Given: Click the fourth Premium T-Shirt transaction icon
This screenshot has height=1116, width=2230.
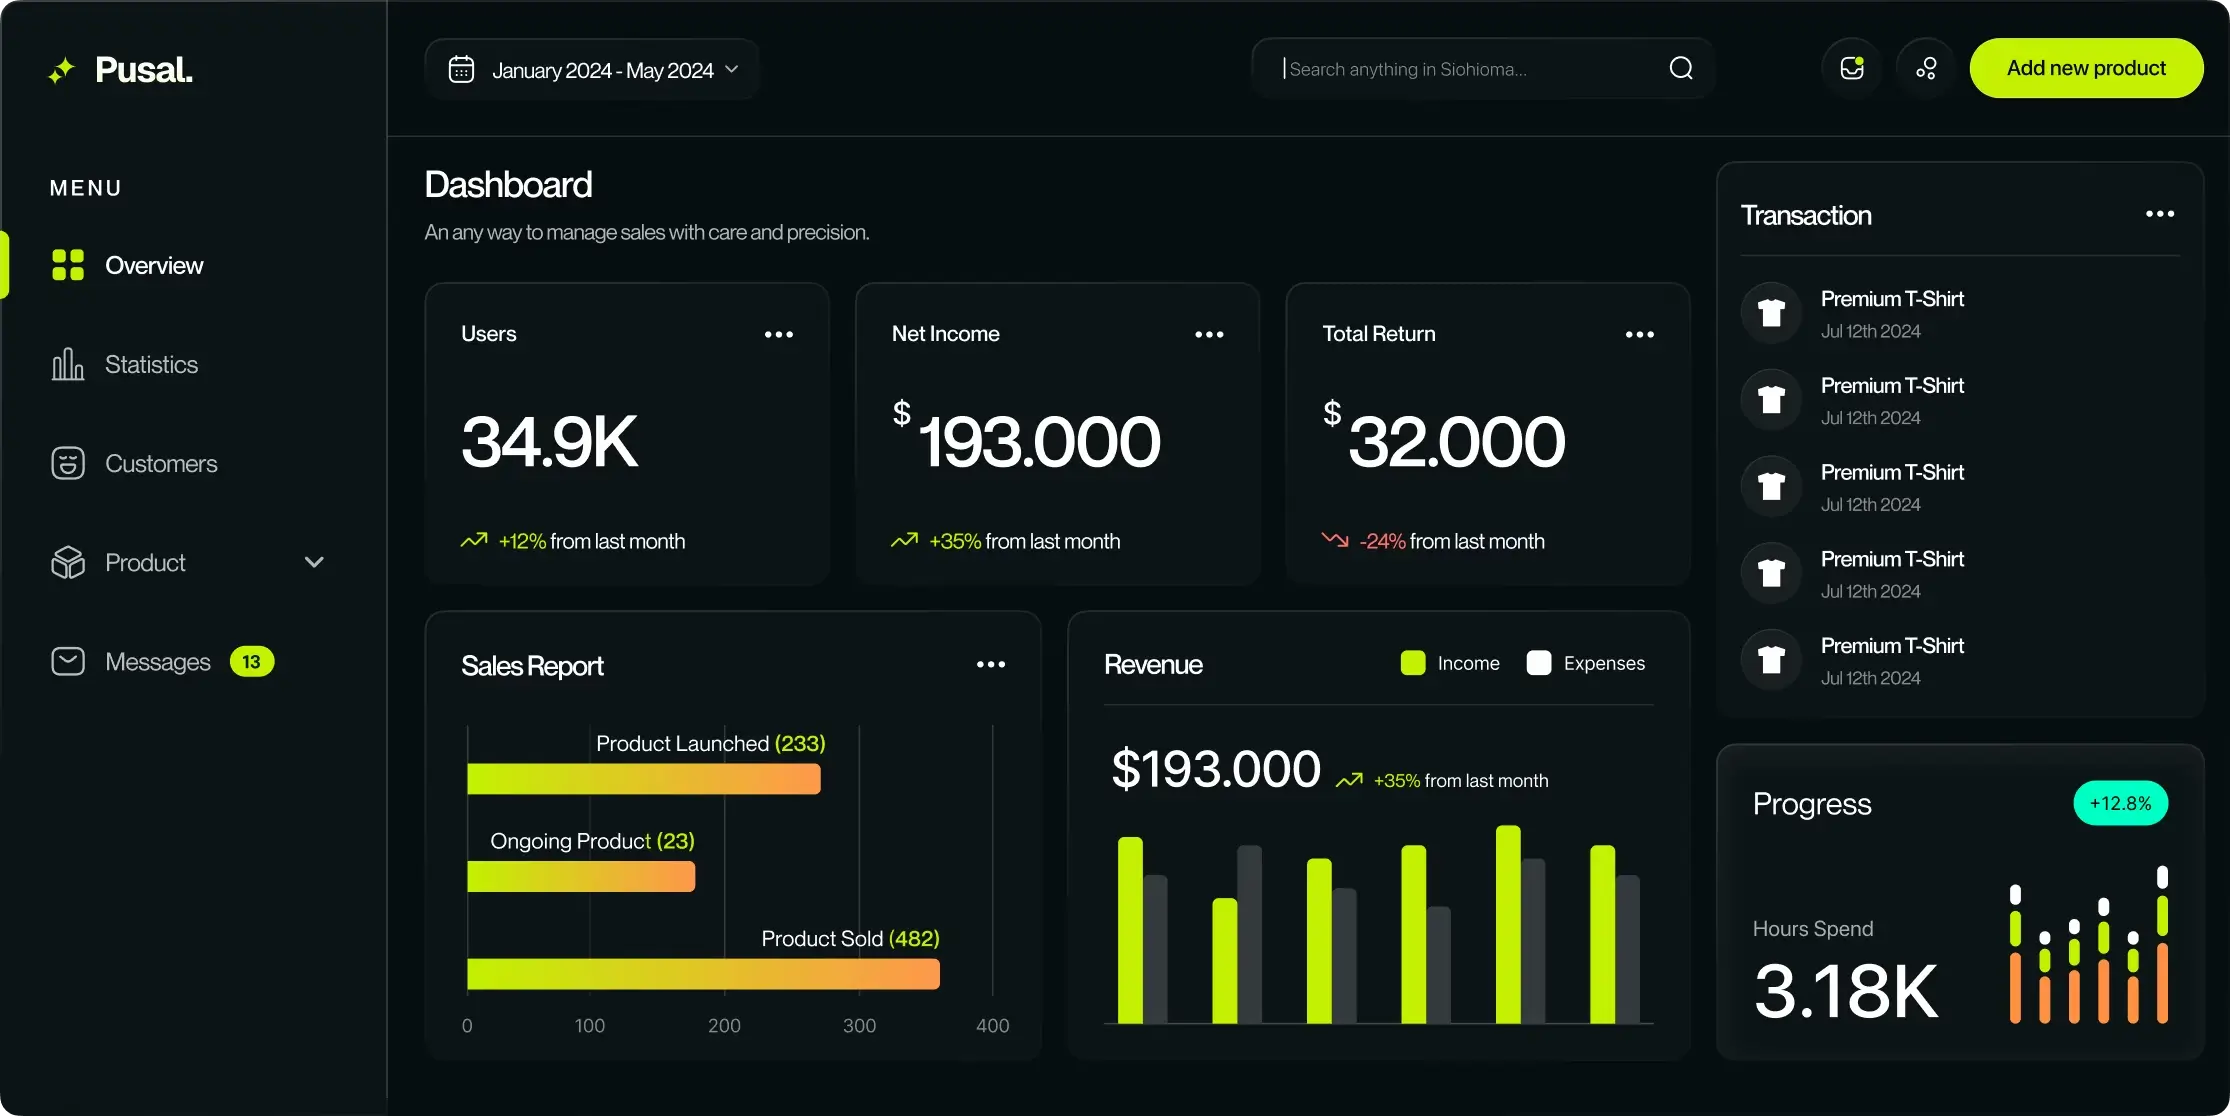Looking at the screenshot, I should click(x=1772, y=573).
